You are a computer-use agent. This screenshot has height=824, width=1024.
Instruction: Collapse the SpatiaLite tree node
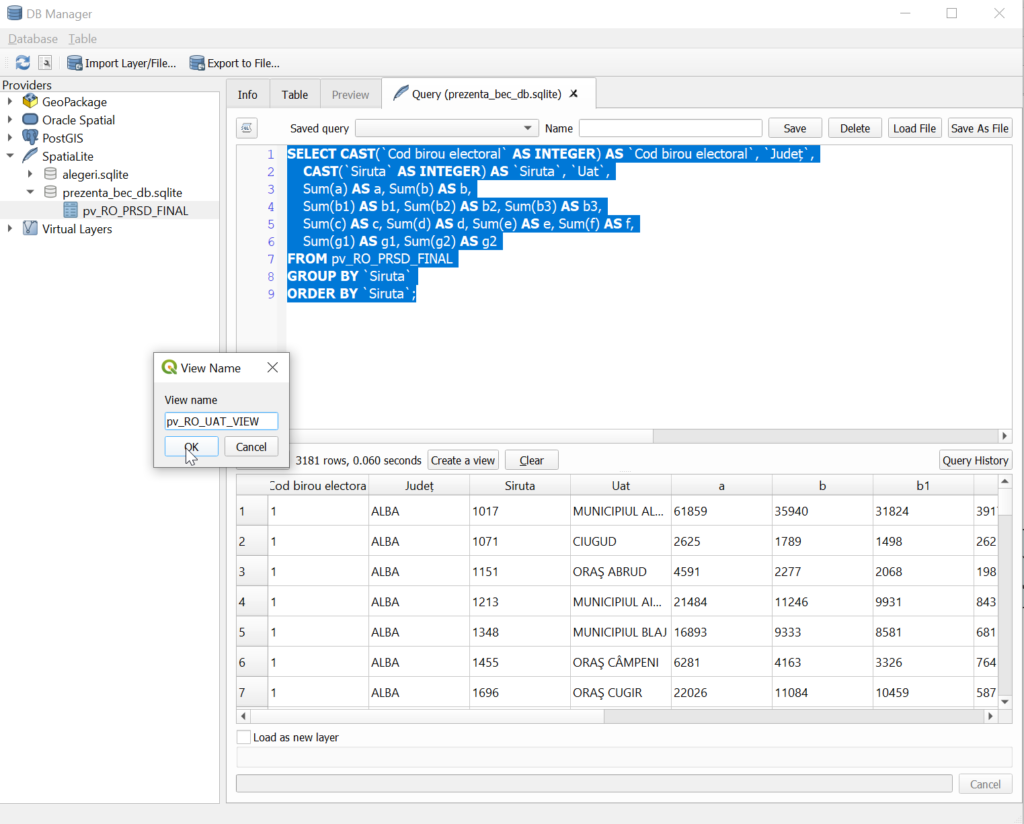[10, 156]
